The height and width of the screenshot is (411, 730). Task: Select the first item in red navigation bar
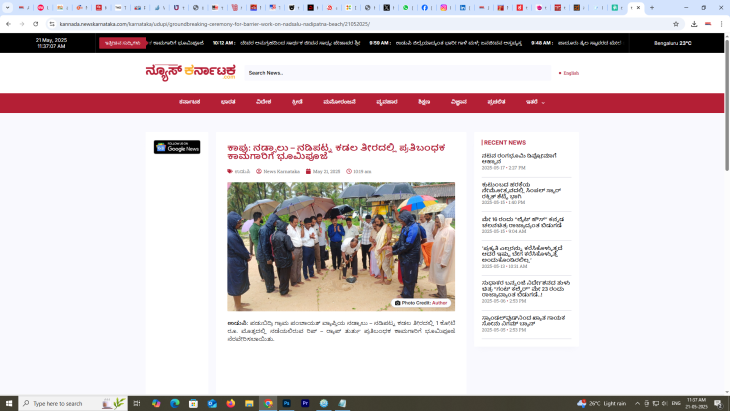pos(190,102)
